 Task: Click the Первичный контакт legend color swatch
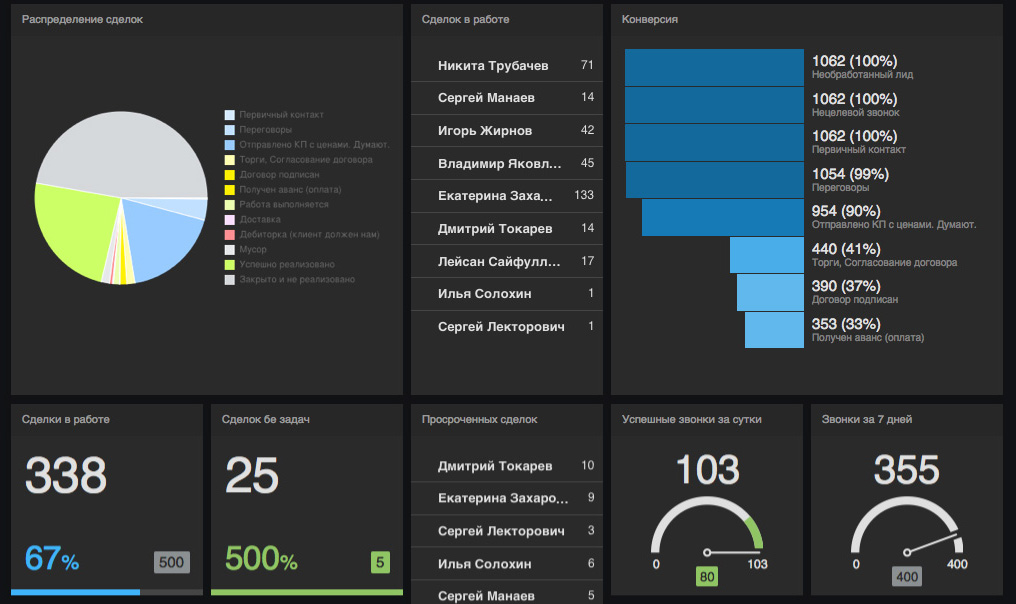coord(230,115)
